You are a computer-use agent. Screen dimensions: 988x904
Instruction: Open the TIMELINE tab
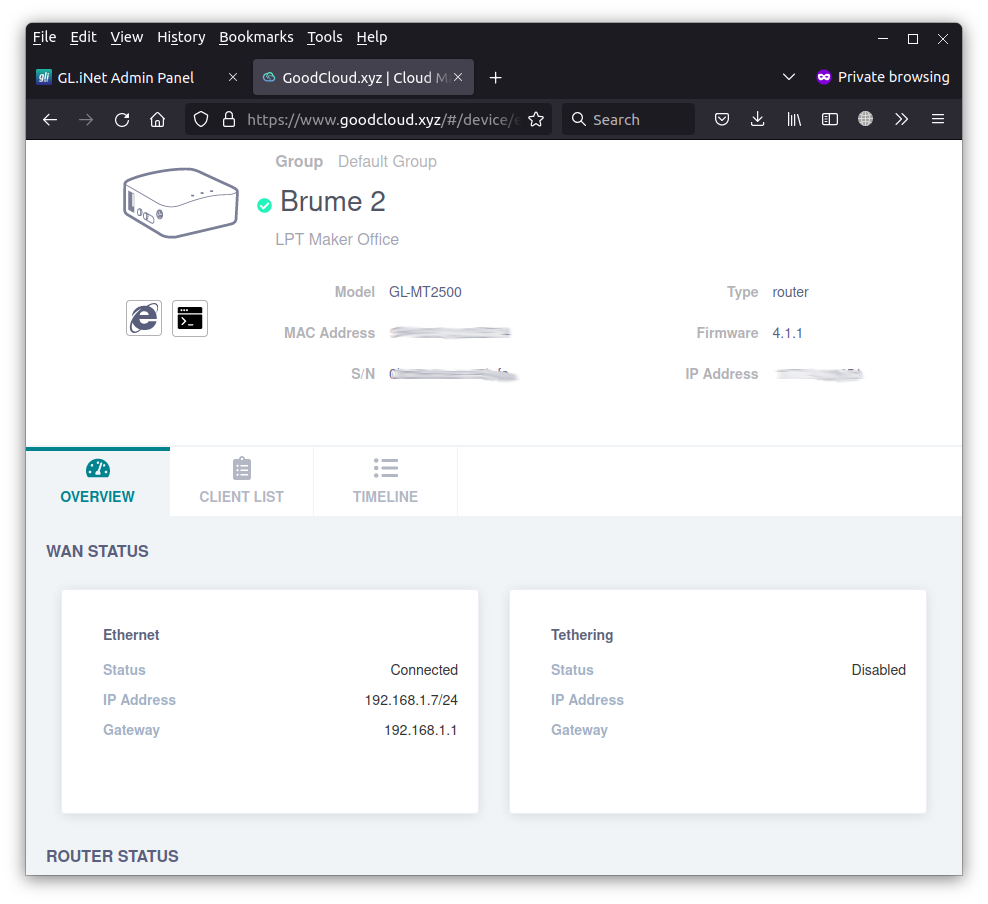point(386,482)
